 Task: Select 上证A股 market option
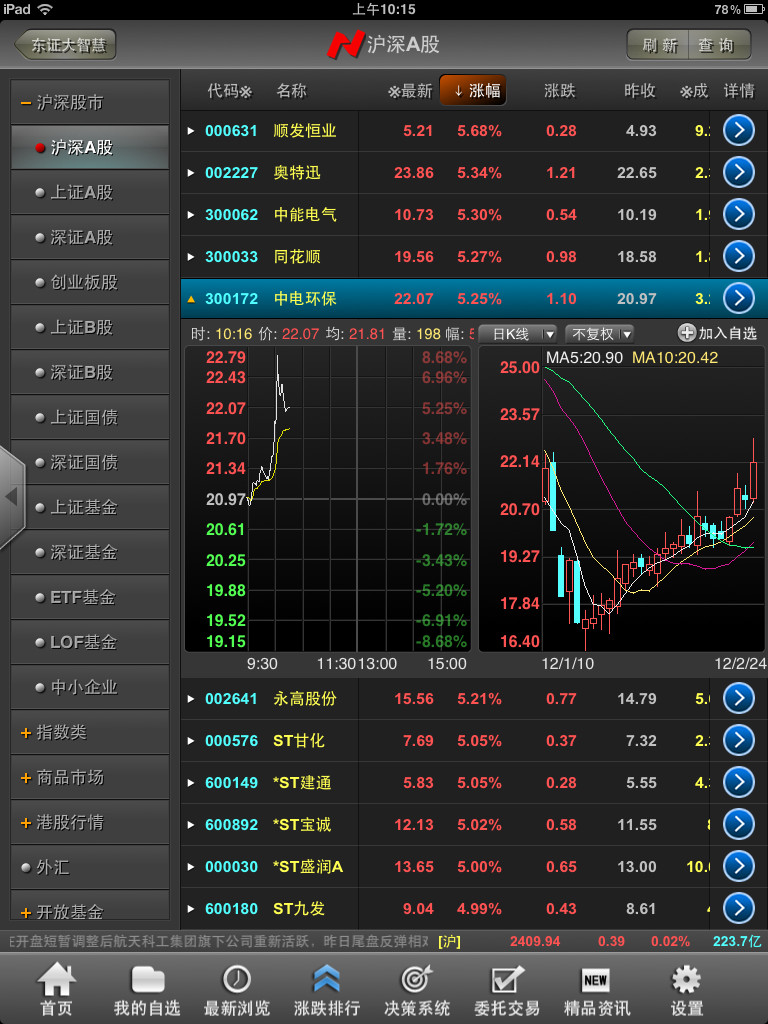(90, 192)
